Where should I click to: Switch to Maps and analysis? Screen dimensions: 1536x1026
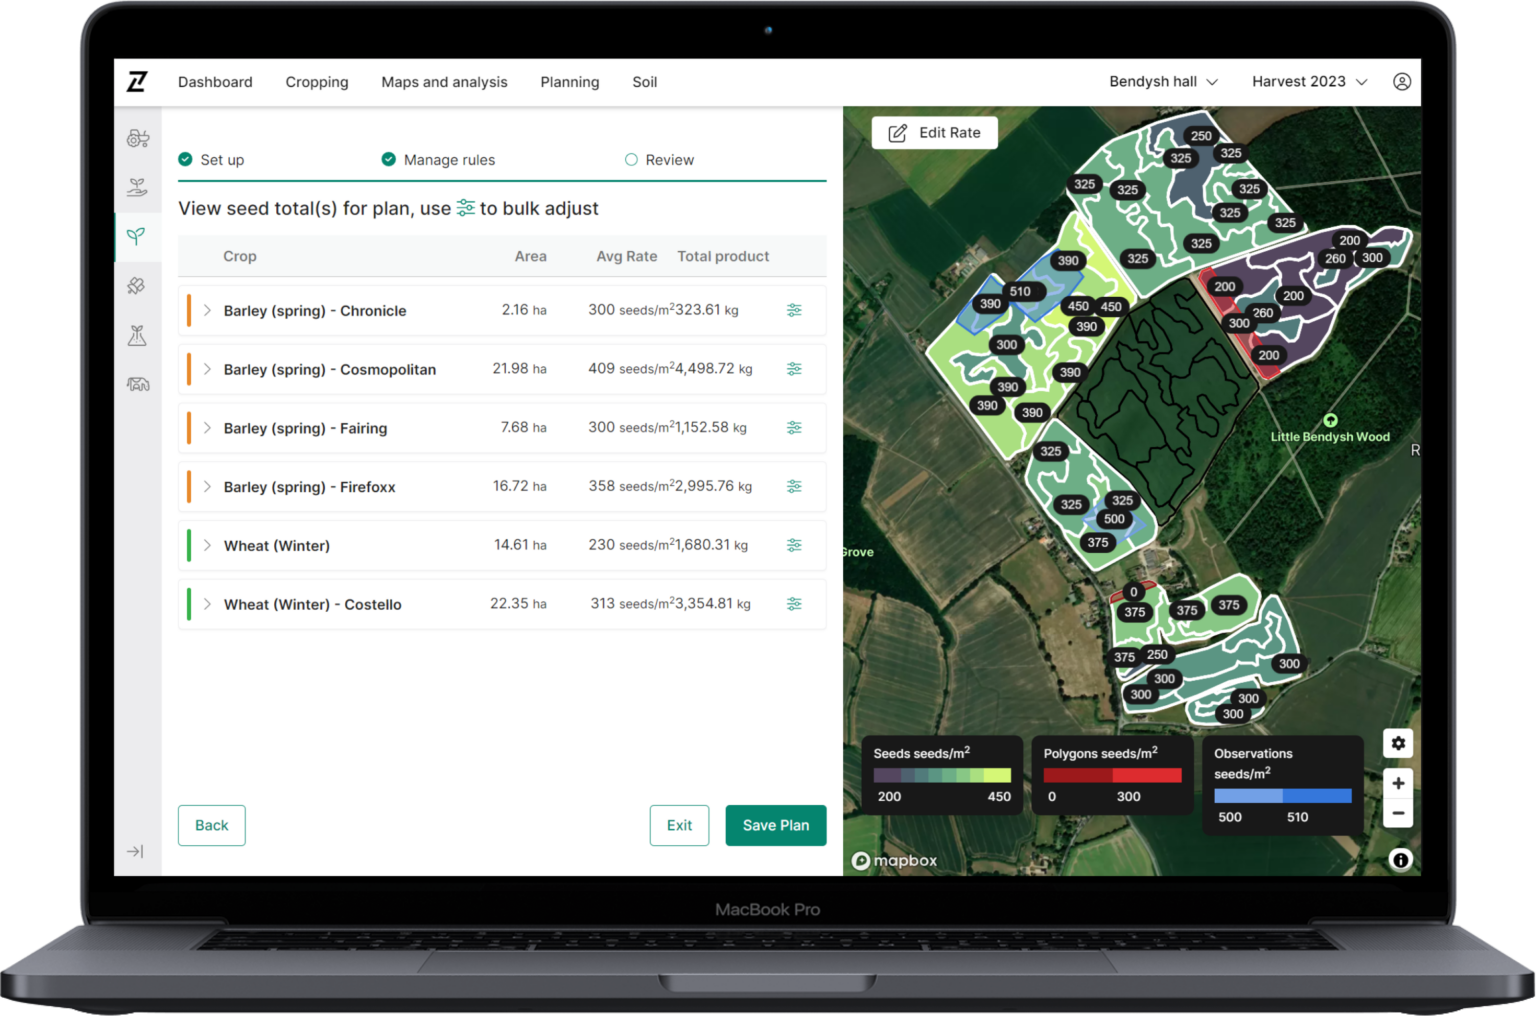444,82
